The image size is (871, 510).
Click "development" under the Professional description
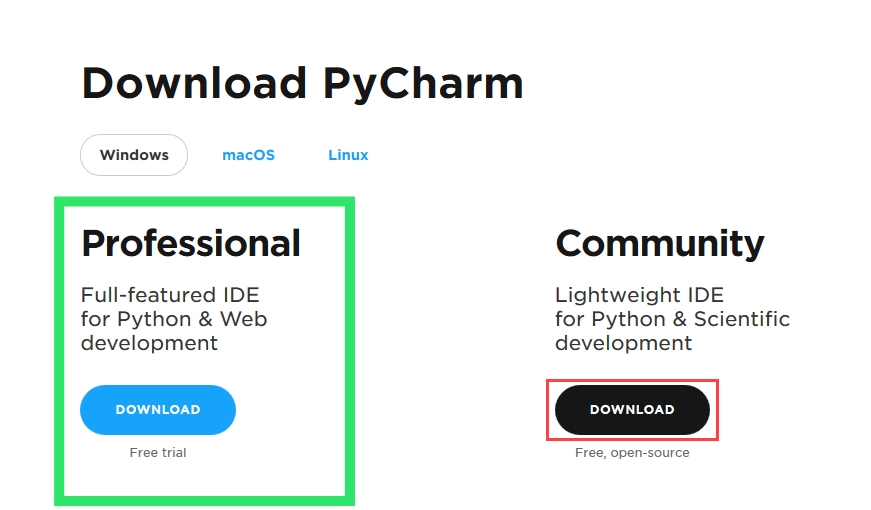pyautogui.click(x=149, y=343)
